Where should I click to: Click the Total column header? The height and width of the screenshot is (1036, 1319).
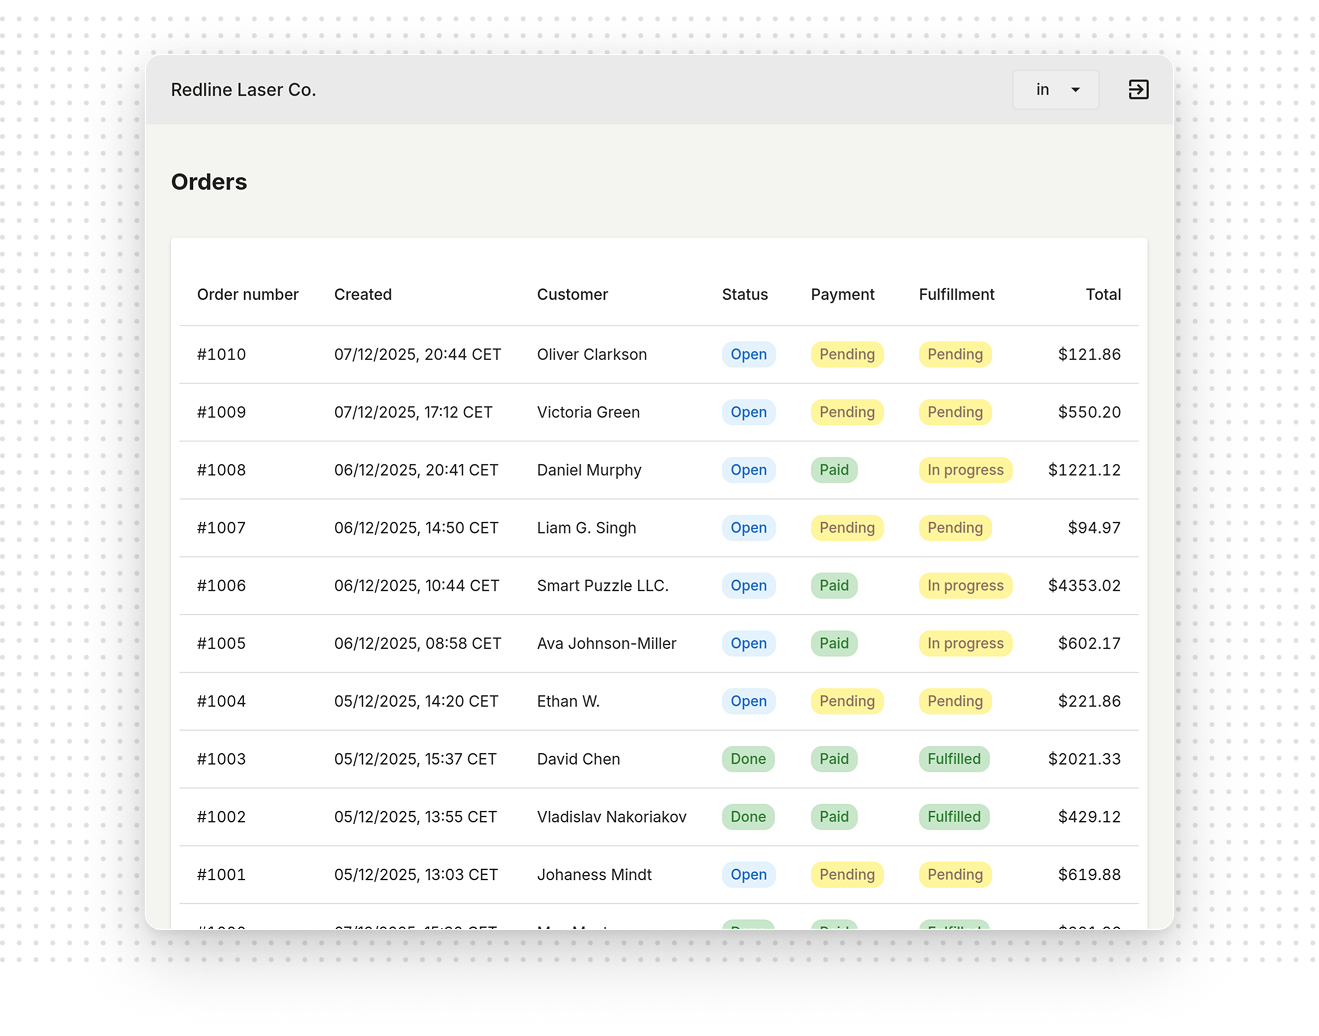pyautogui.click(x=1102, y=295)
